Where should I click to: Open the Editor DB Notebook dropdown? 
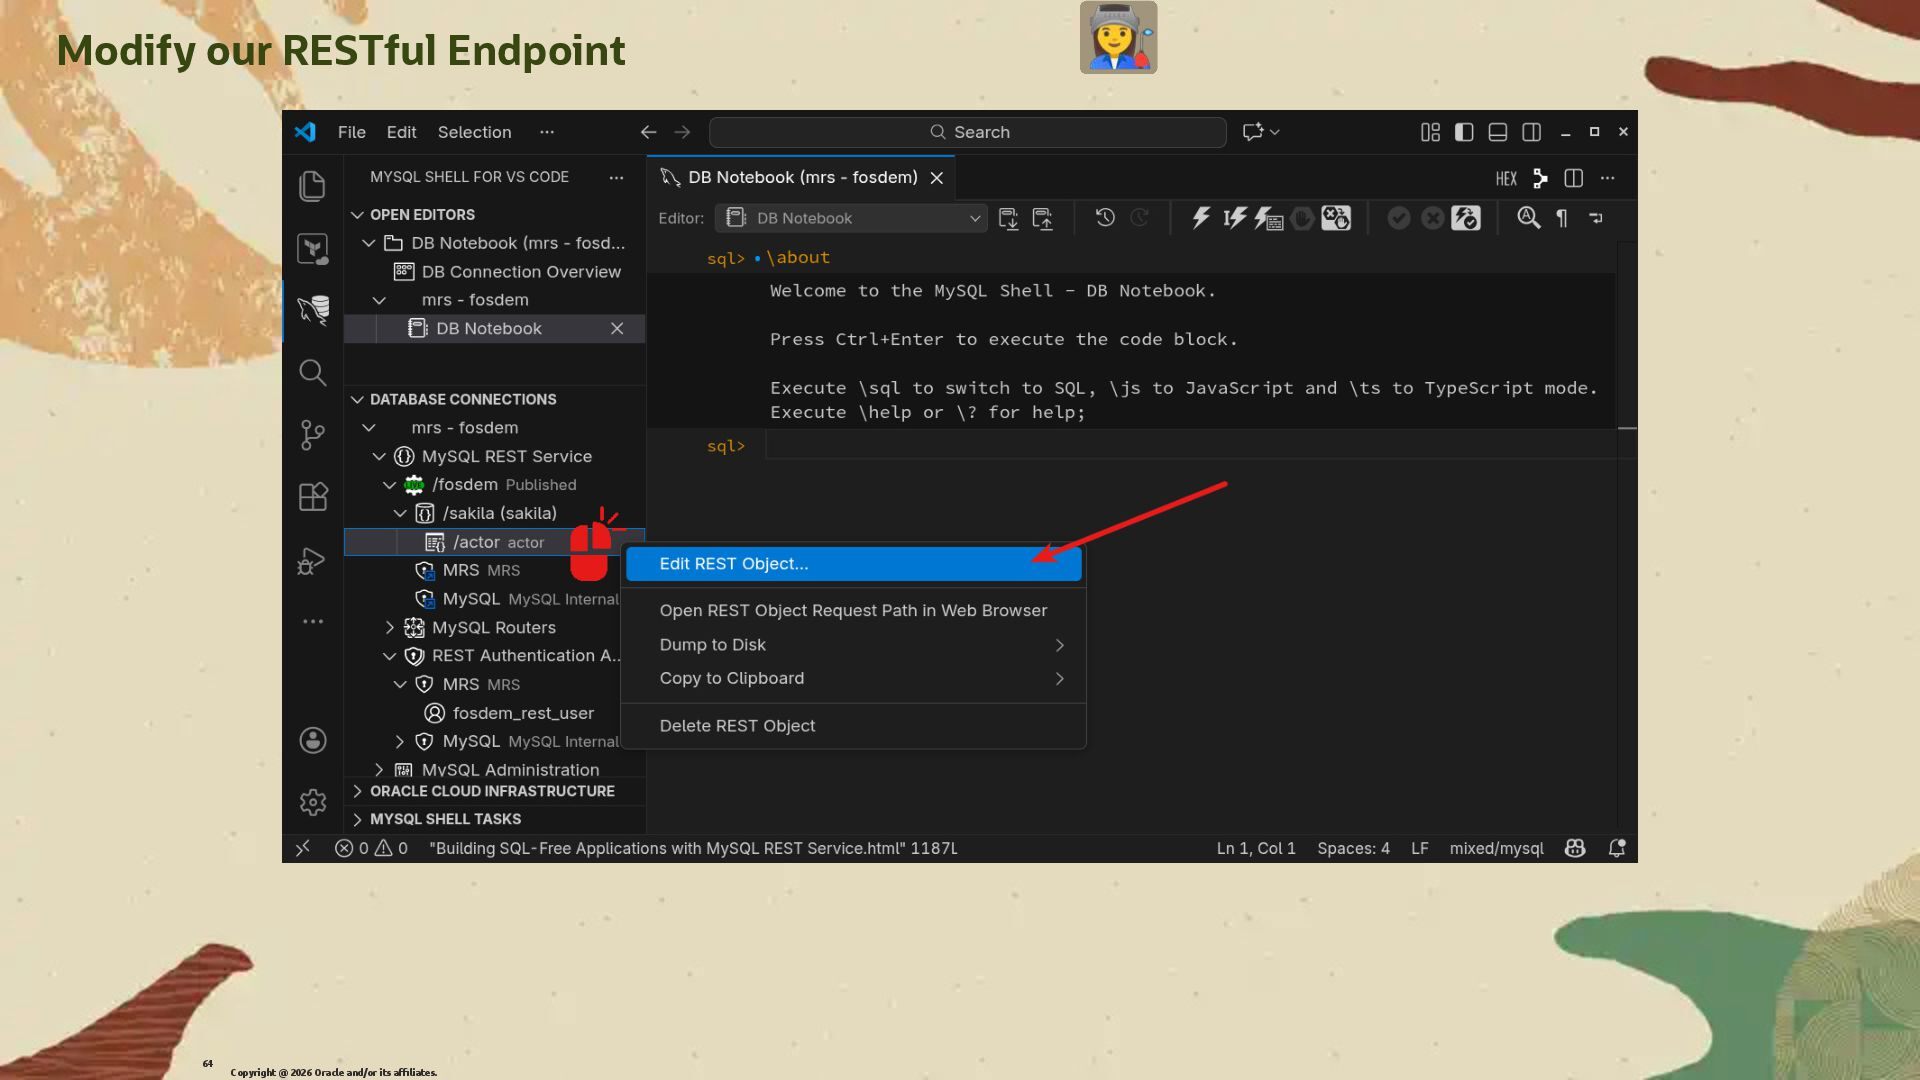852,218
